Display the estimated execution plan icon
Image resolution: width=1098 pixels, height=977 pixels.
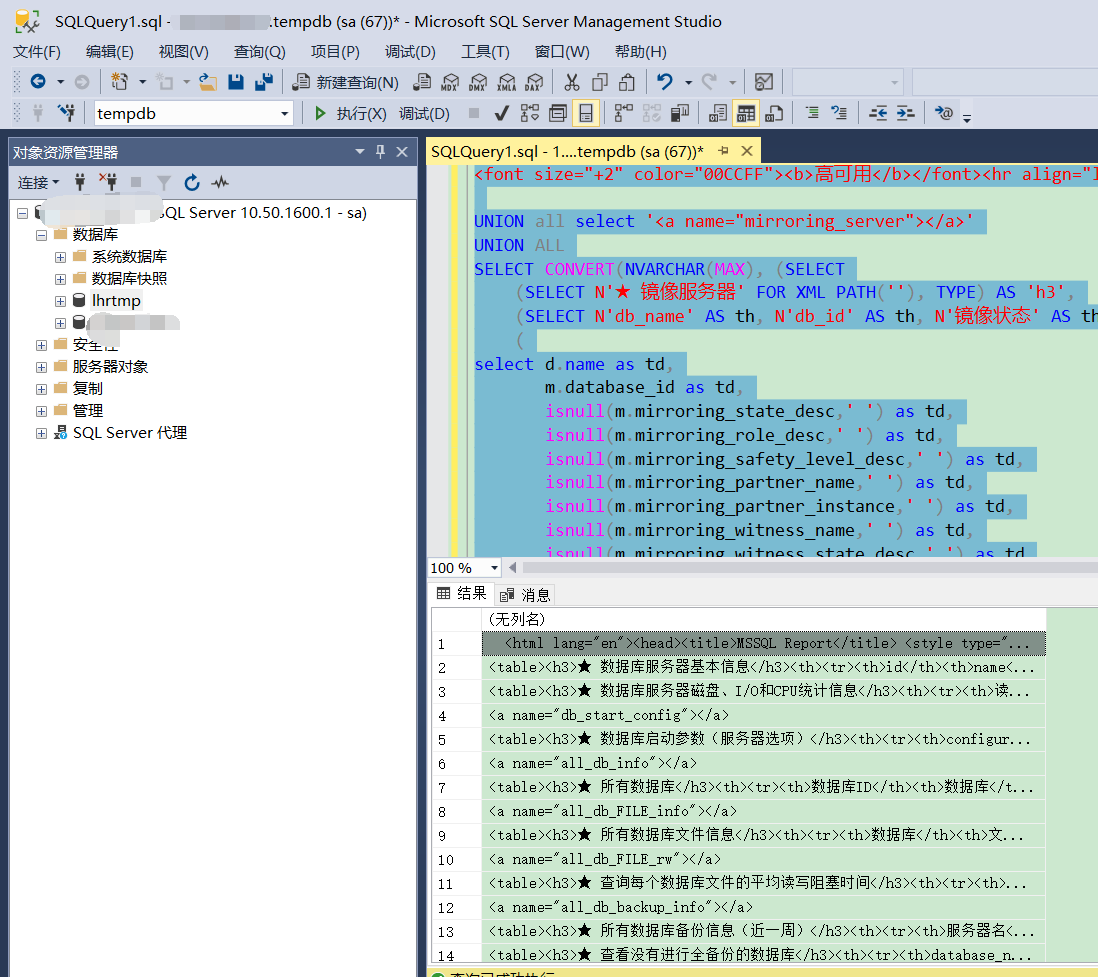tap(531, 113)
